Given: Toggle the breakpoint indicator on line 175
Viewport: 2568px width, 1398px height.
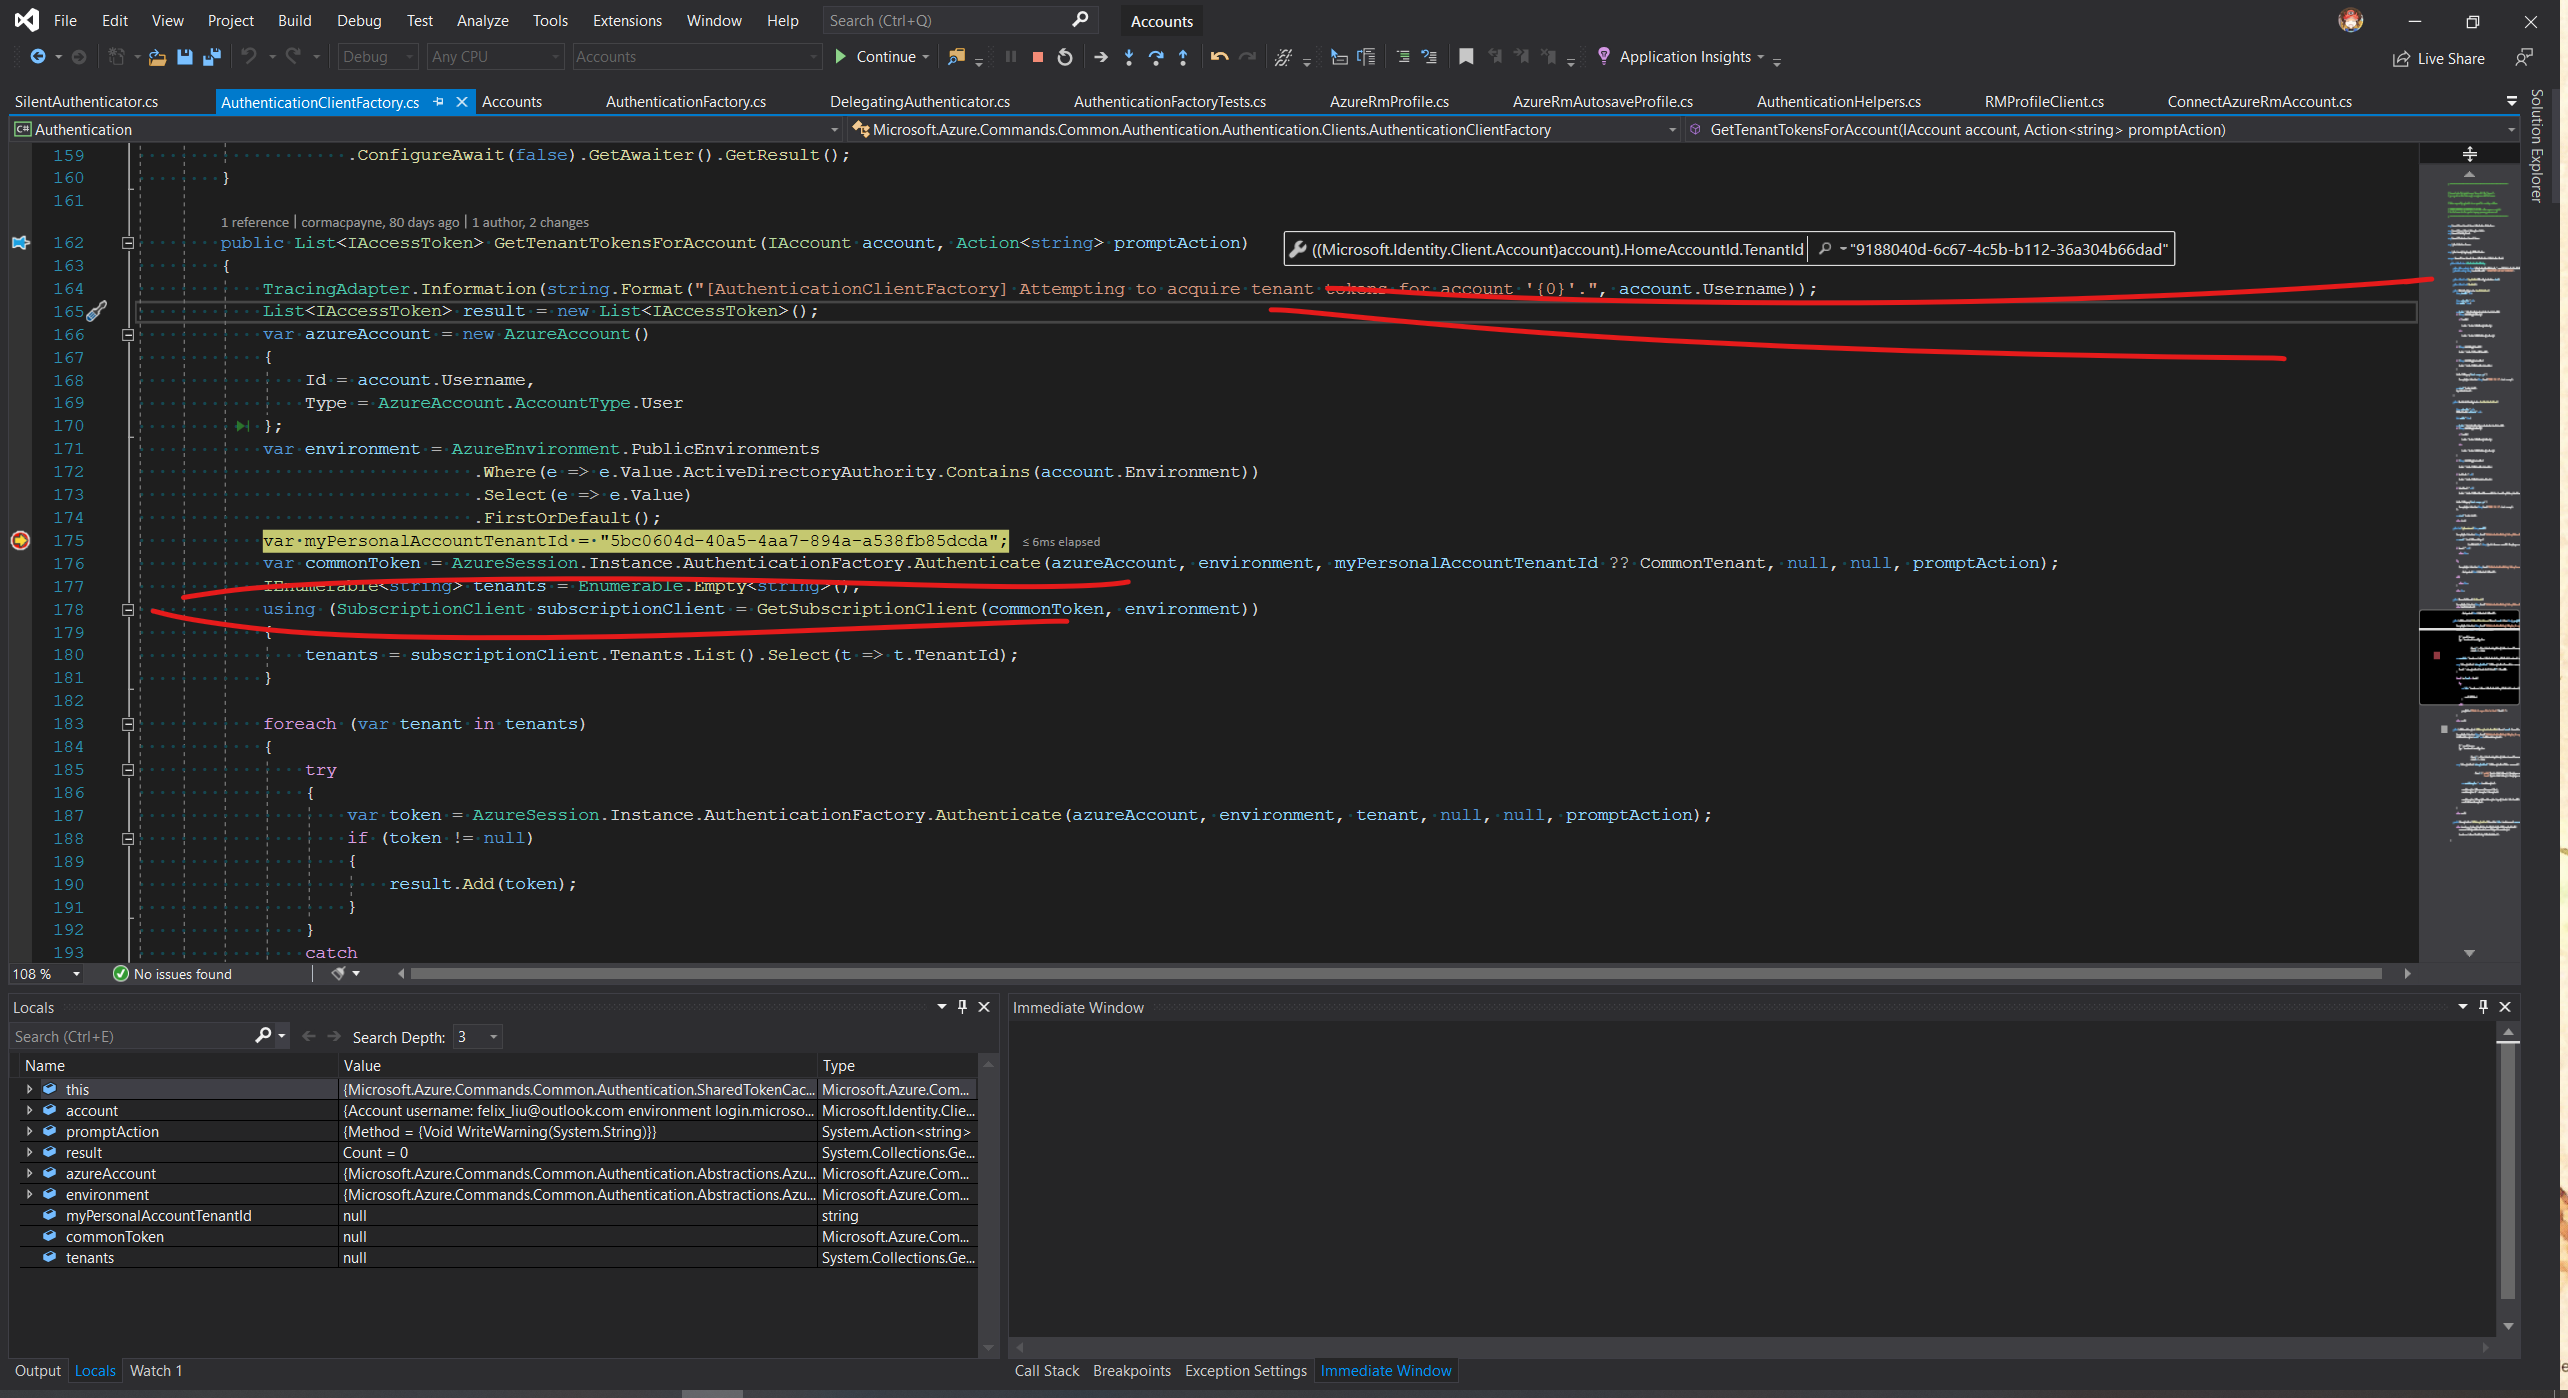Looking at the screenshot, I should (x=19, y=540).
